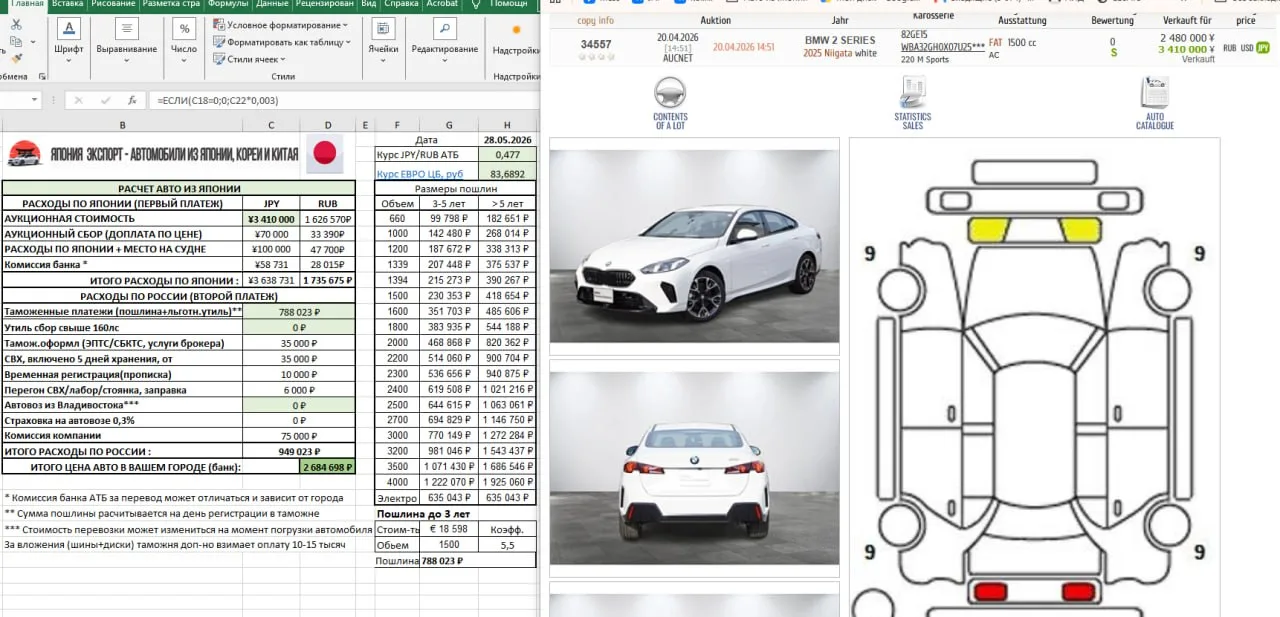
Task: Click the first rating star under lot 34557
Action: (582, 57)
